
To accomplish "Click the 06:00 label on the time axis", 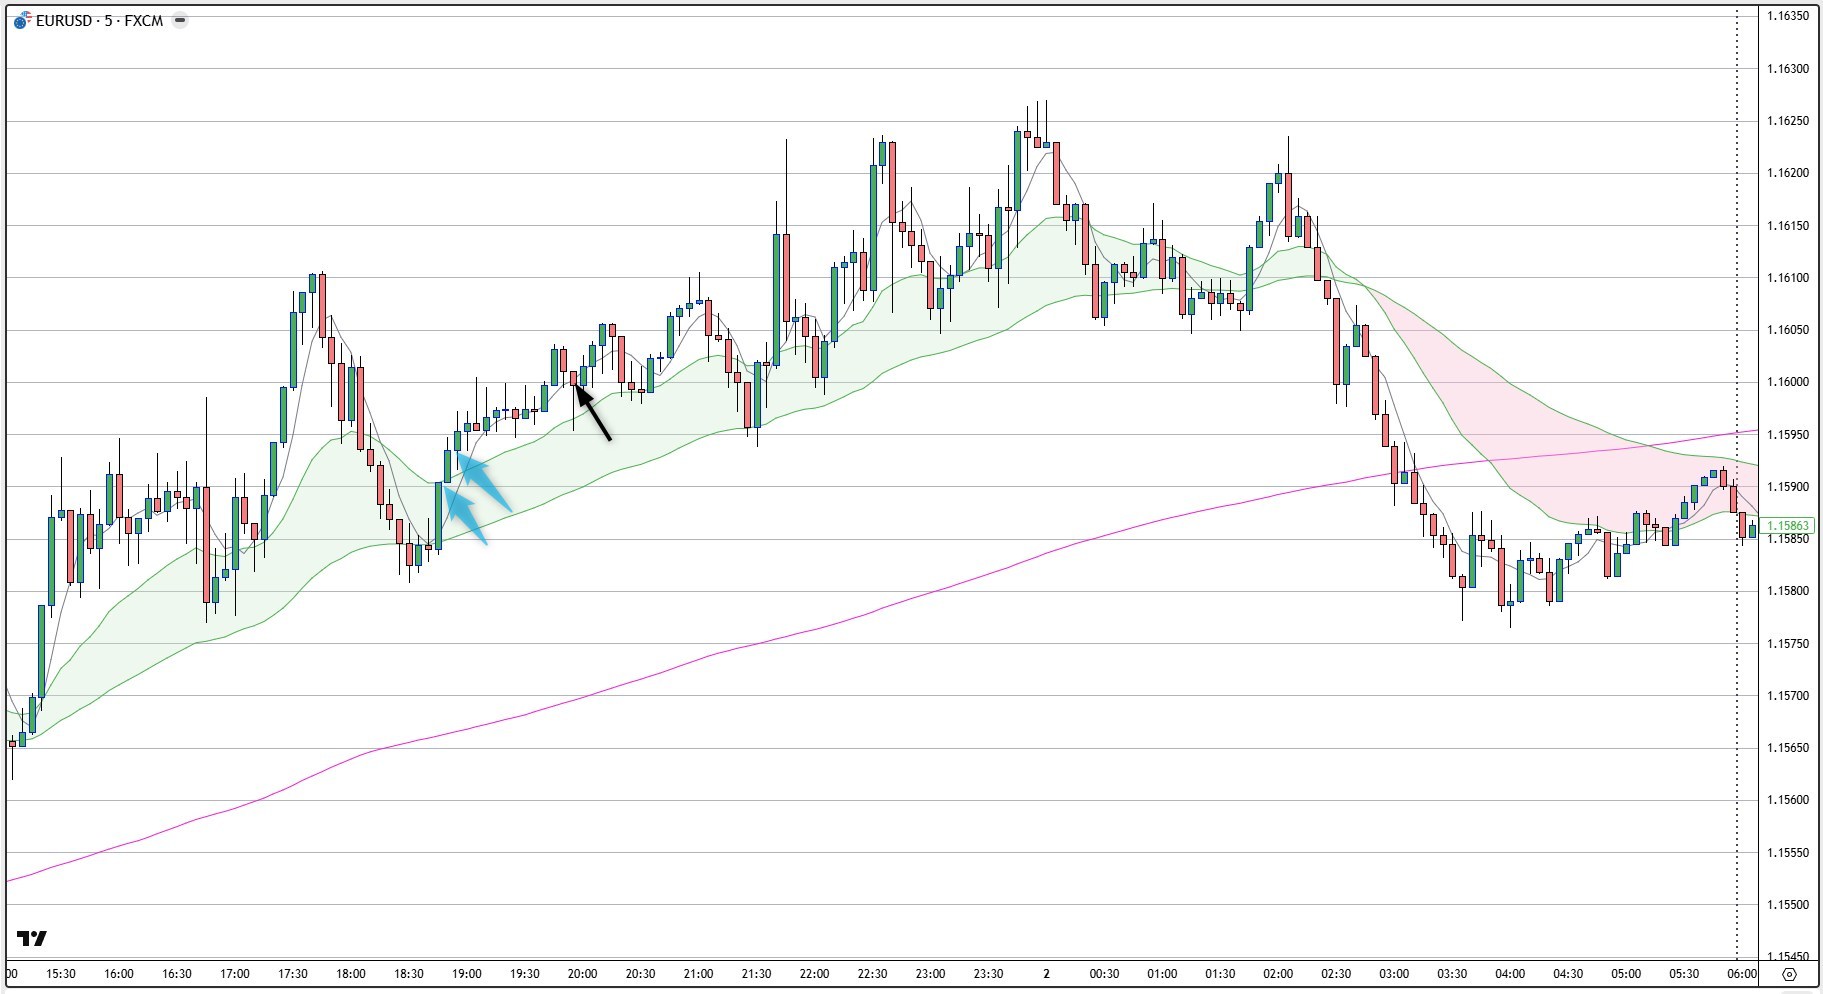I will click(x=1742, y=972).
